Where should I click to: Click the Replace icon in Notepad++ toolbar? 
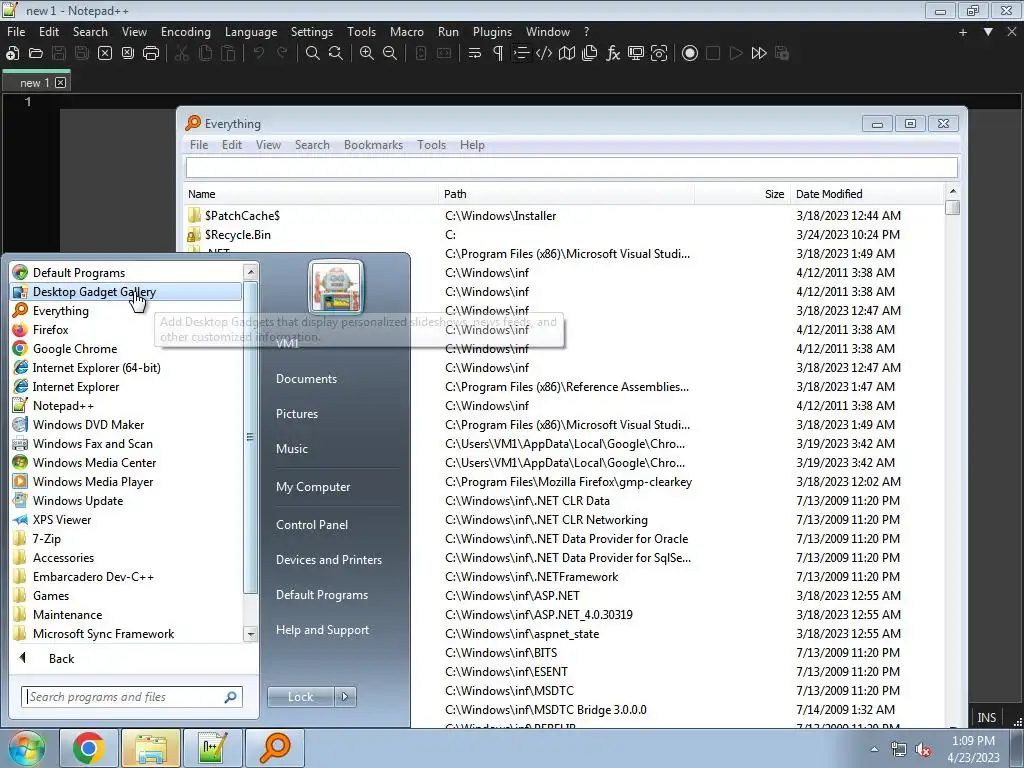(x=336, y=54)
